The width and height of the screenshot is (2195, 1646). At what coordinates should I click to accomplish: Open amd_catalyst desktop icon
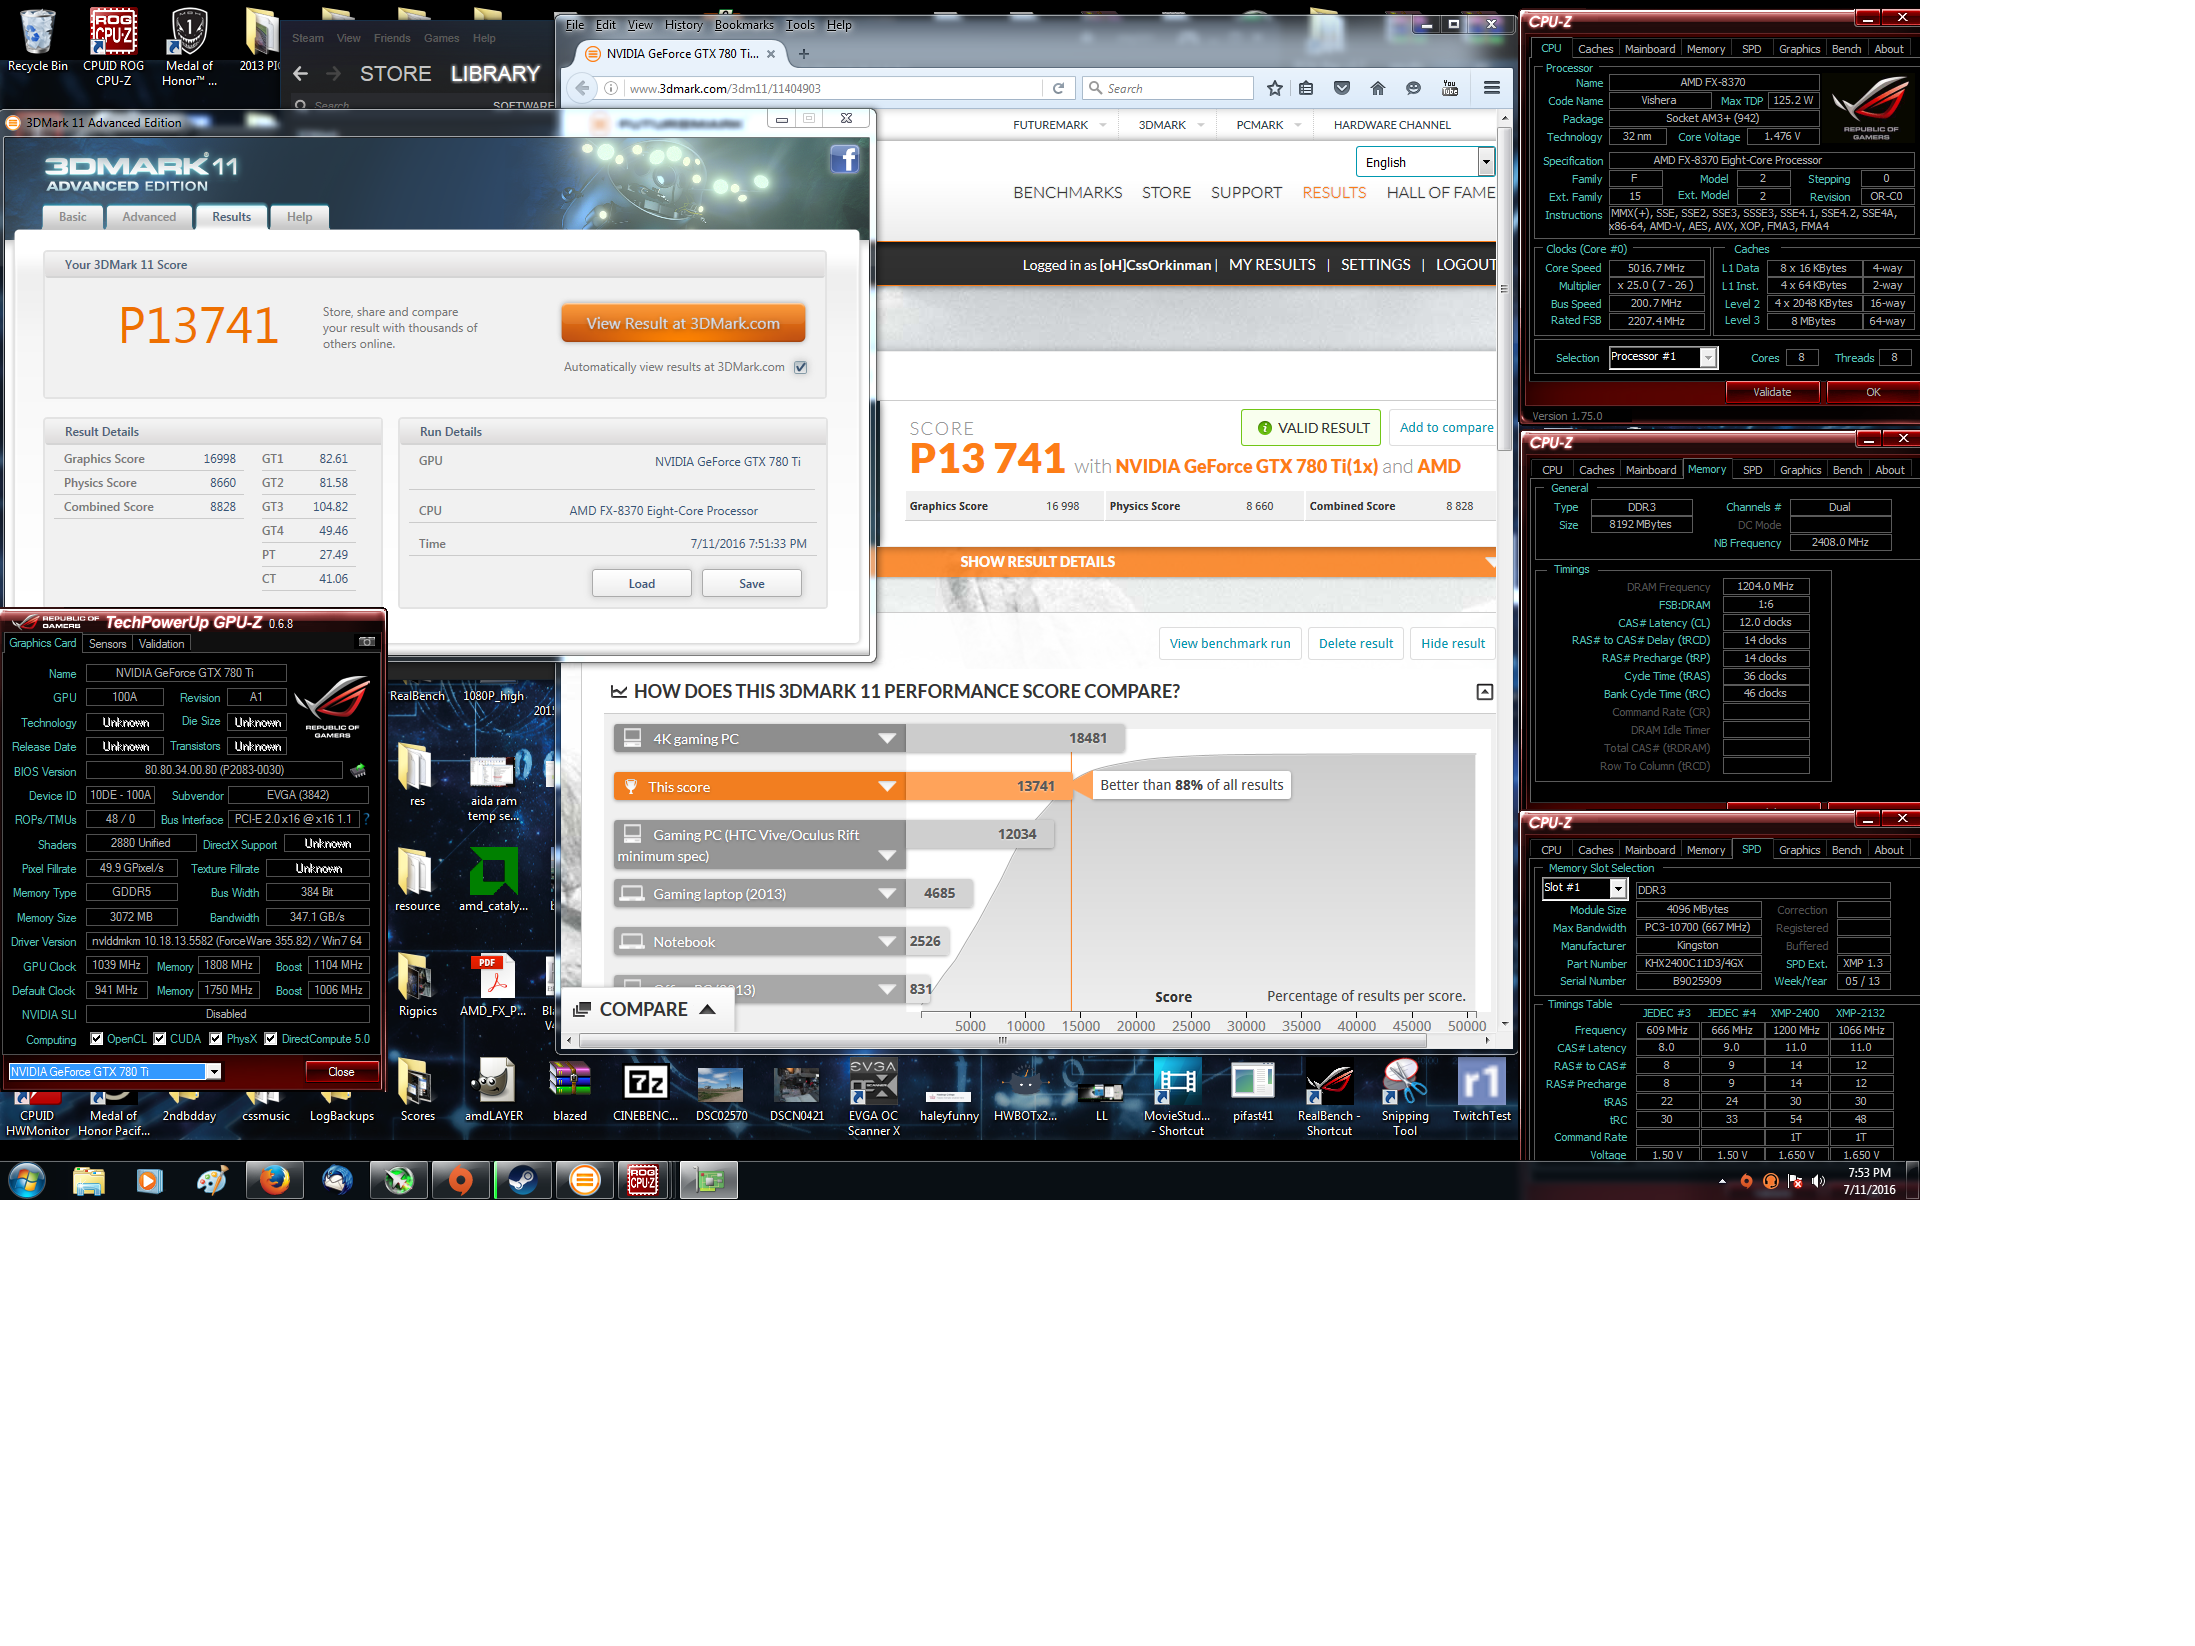493,880
